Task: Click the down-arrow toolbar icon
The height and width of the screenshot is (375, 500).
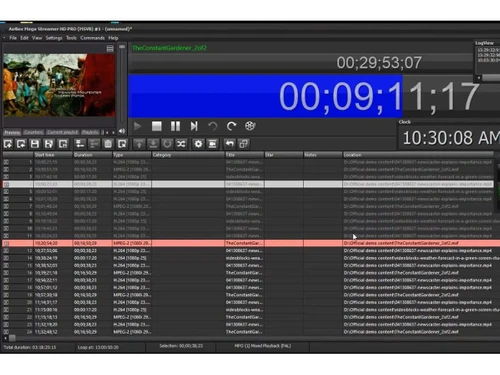Action: click(x=153, y=144)
